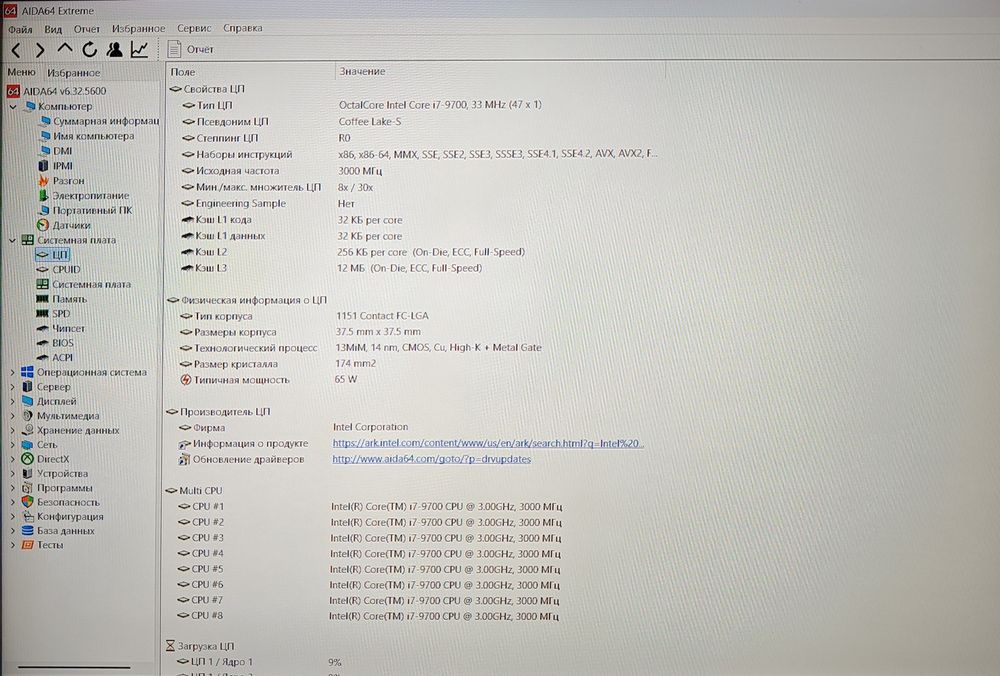Click the CPUID chip icon
Image resolution: width=1000 pixels, height=676 pixels.
coord(43,270)
